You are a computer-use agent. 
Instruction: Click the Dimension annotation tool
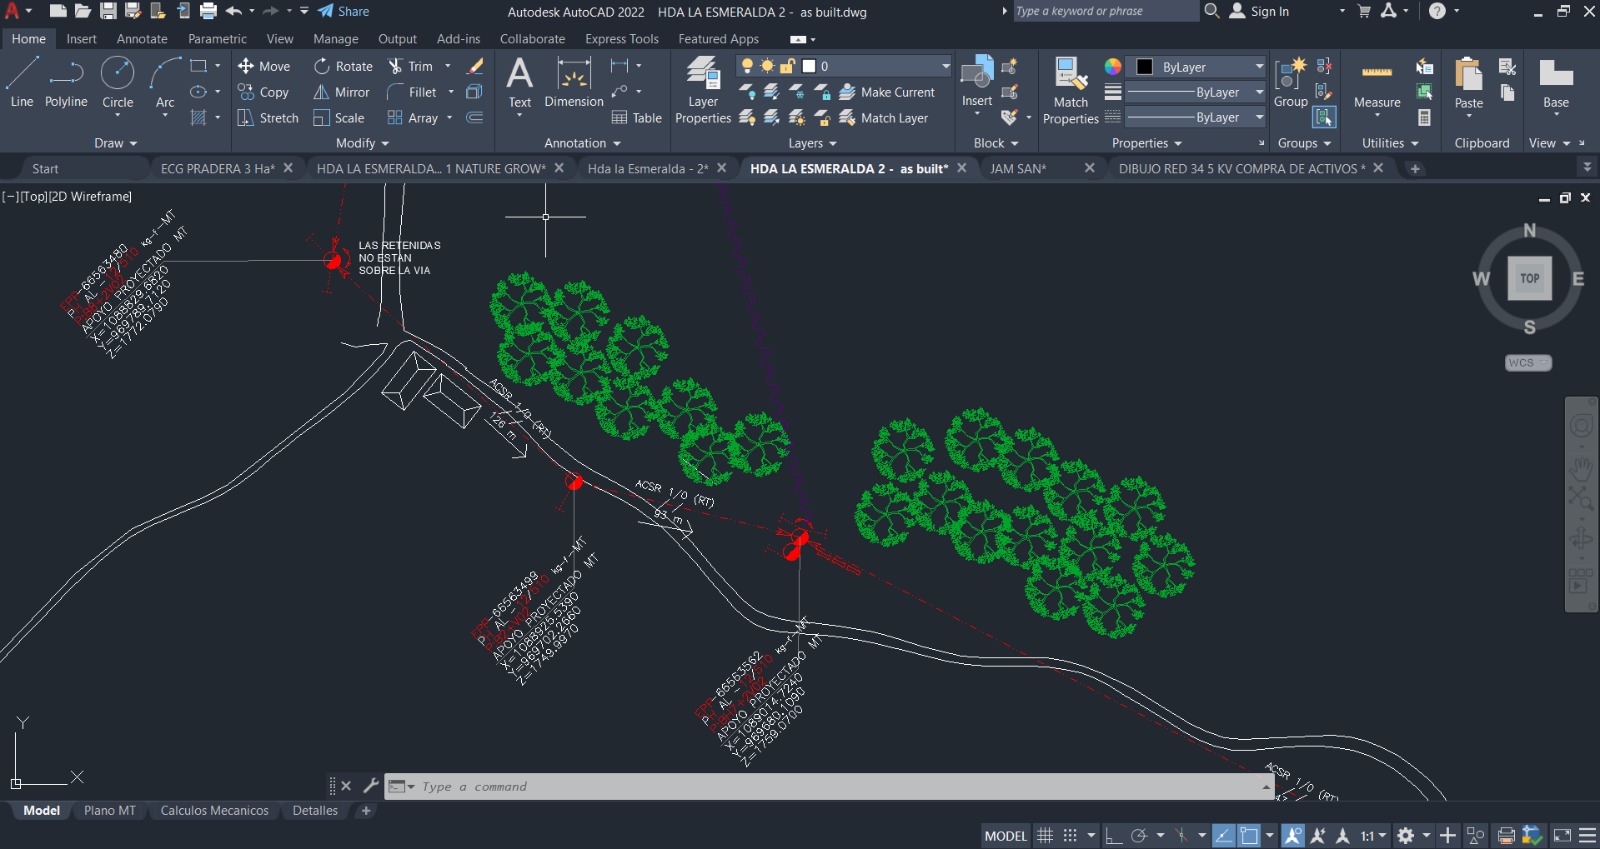tap(573, 83)
